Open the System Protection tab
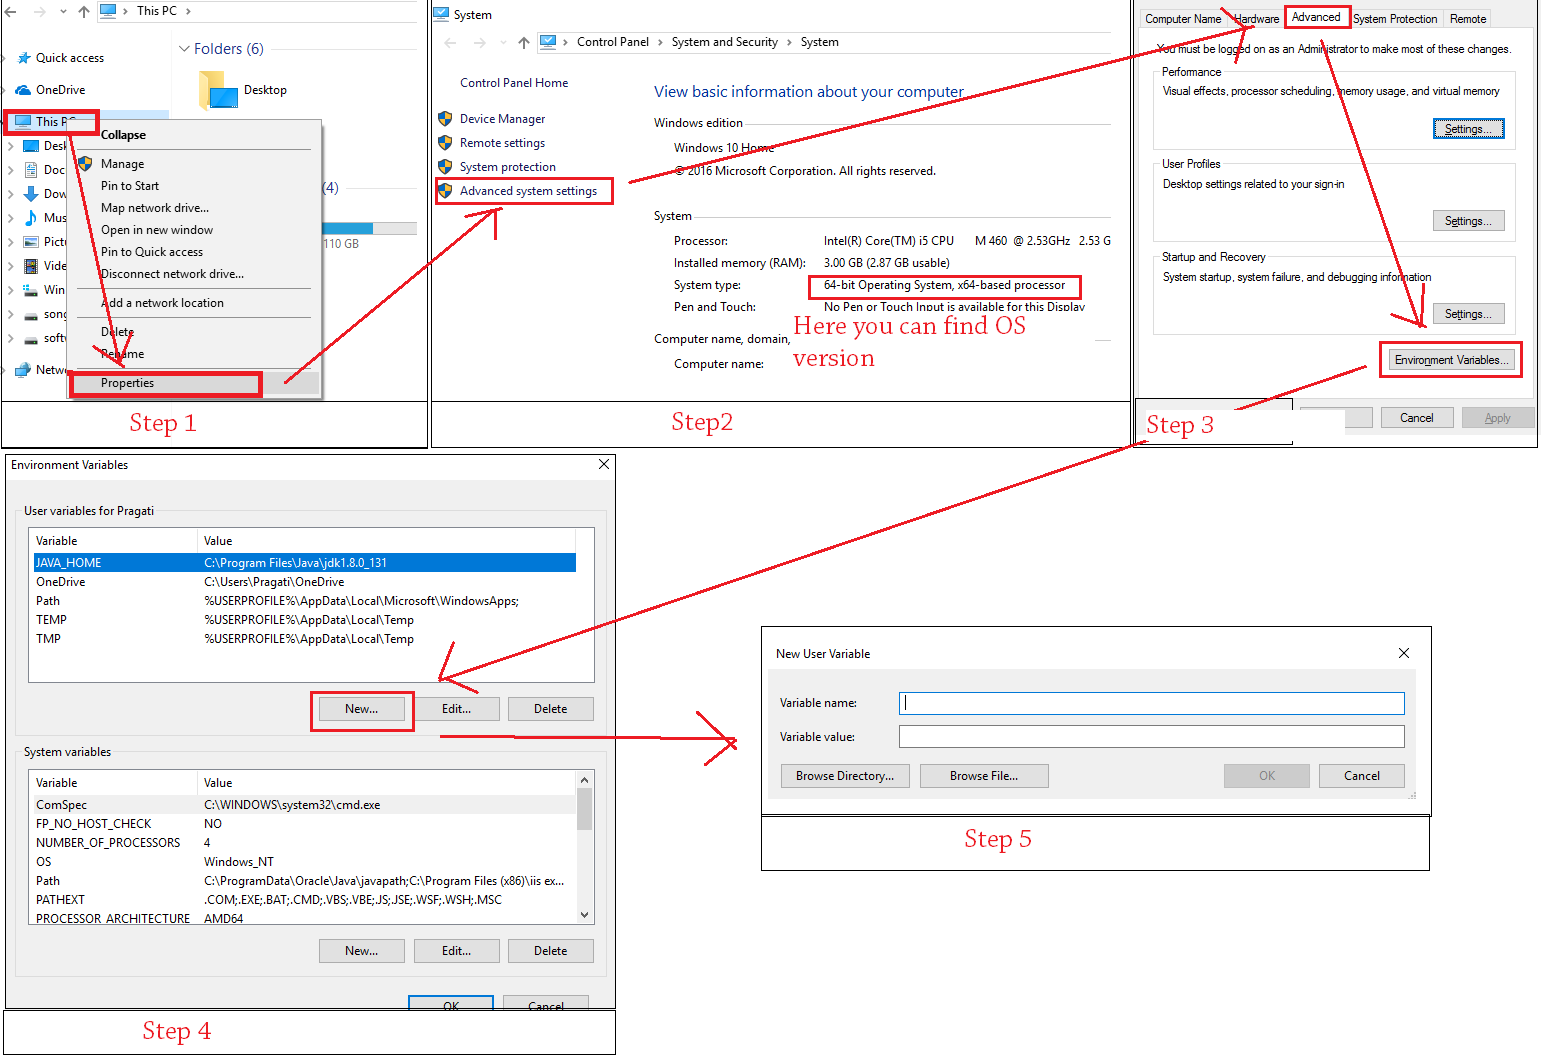This screenshot has width=1542, height=1059. [x=1395, y=19]
